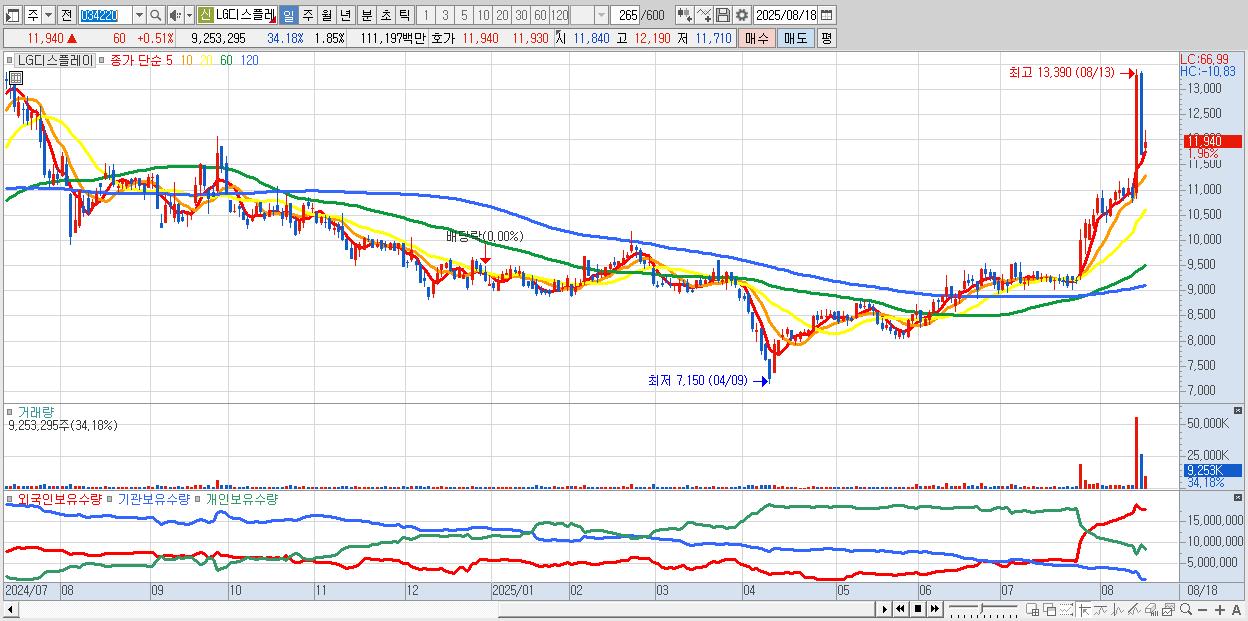The image size is (1248, 621).
Task: Edit the candle count field 265
Action: (626, 16)
